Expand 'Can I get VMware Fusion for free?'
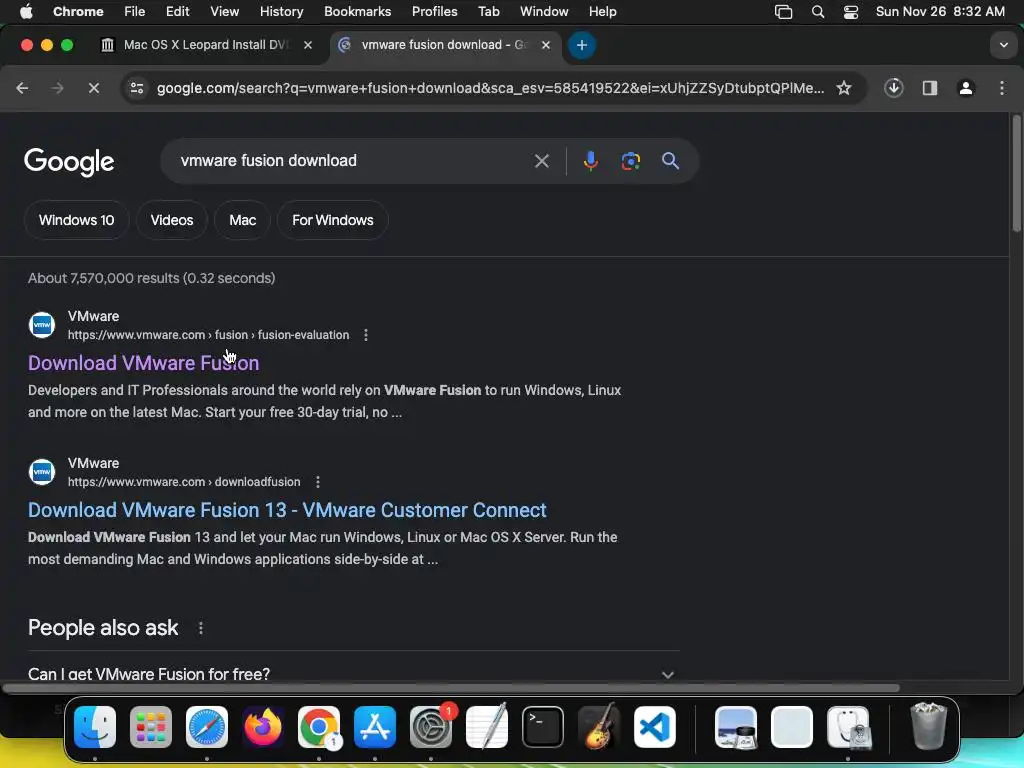Viewport: 1024px width, 768px height. [x=353, y=674]
